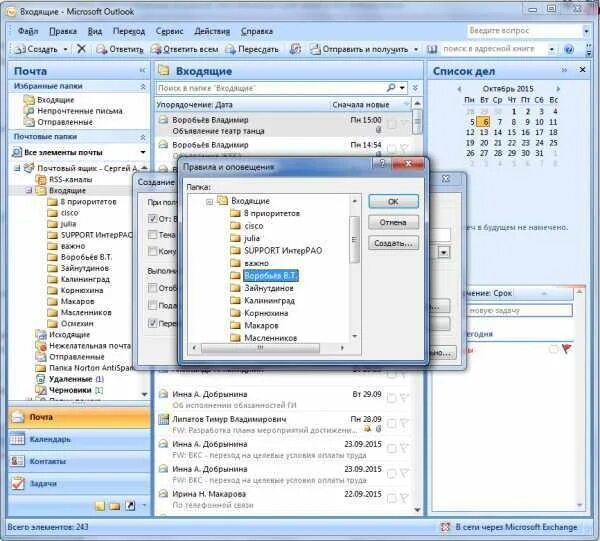The image size is (600, 541).
Task: Click the red flag in task list
Action: pyautogui.click(x=566, y=349)
